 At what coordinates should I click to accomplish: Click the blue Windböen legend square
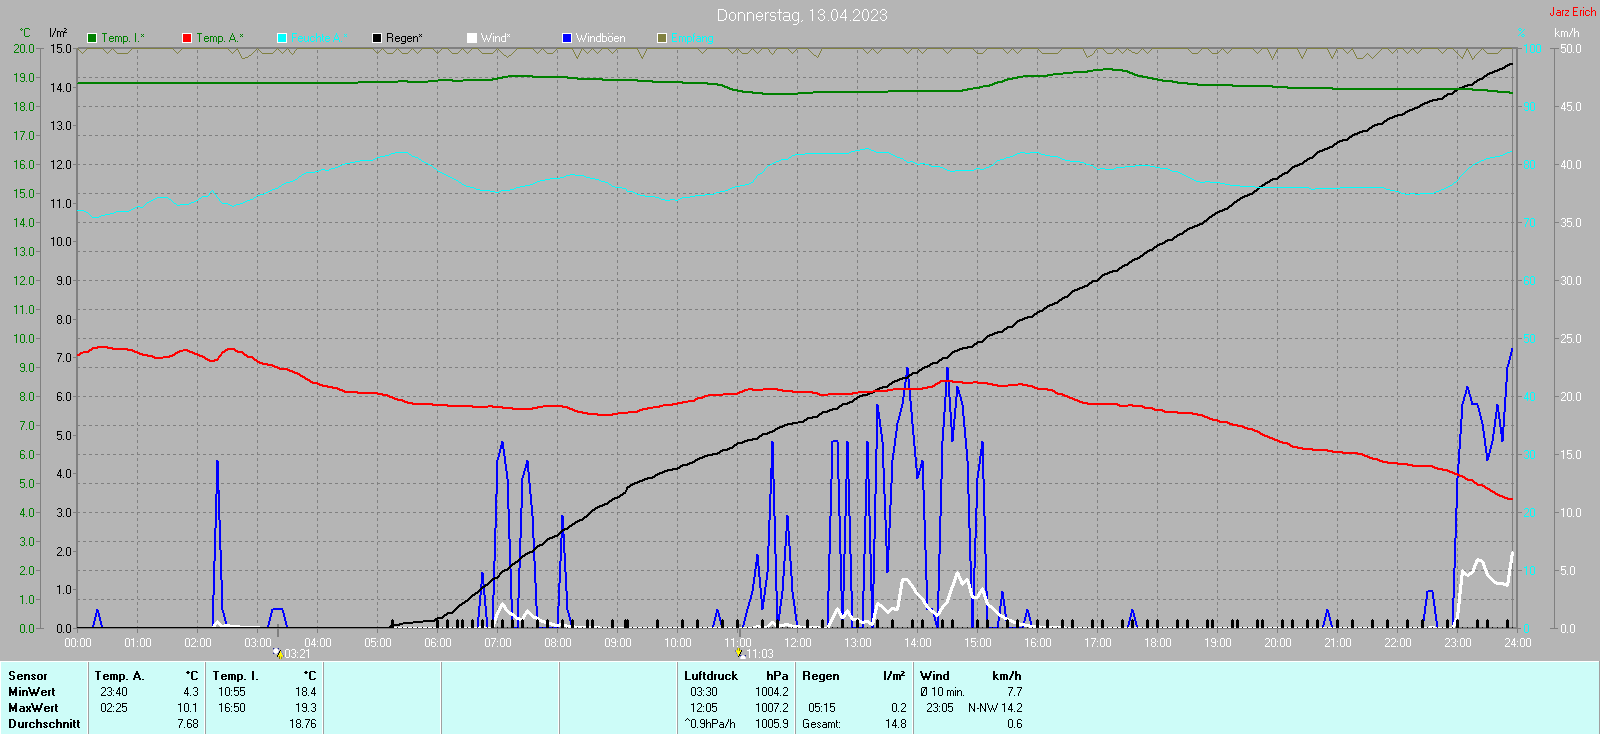coord(567,38)
